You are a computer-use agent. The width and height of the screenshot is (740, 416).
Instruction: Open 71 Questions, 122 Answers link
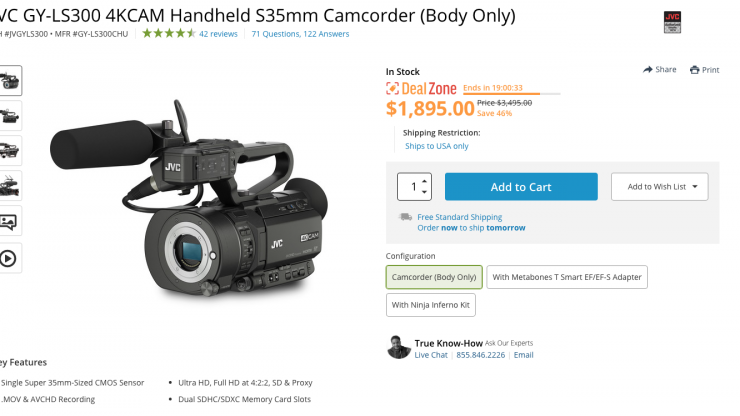[x=300, y=34]
